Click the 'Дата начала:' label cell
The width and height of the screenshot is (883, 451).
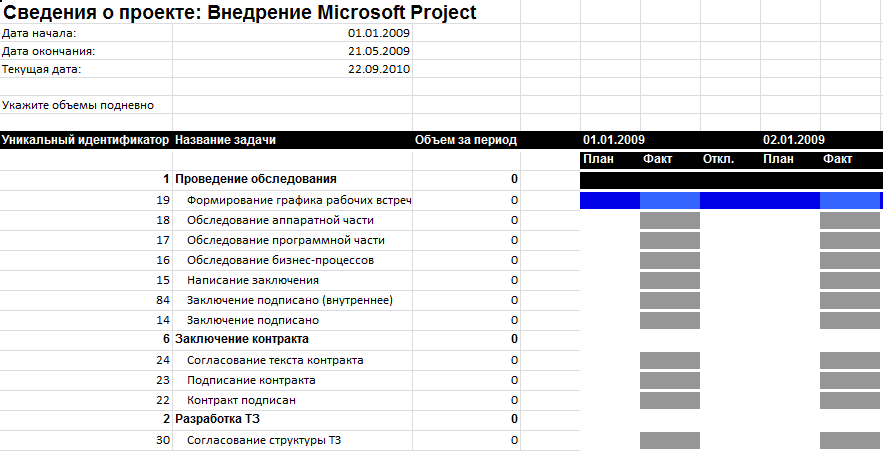click(86, 33)
